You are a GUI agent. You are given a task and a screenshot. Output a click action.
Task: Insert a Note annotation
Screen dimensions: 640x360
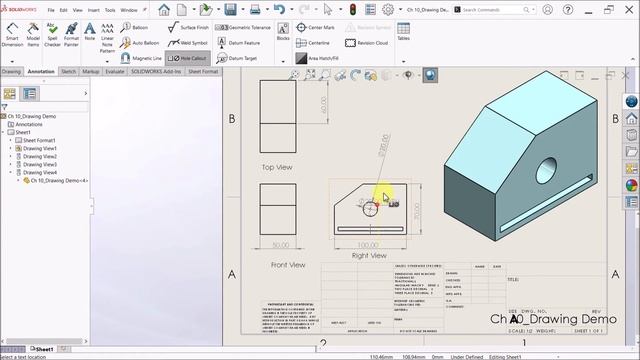[x=90, y=32]
